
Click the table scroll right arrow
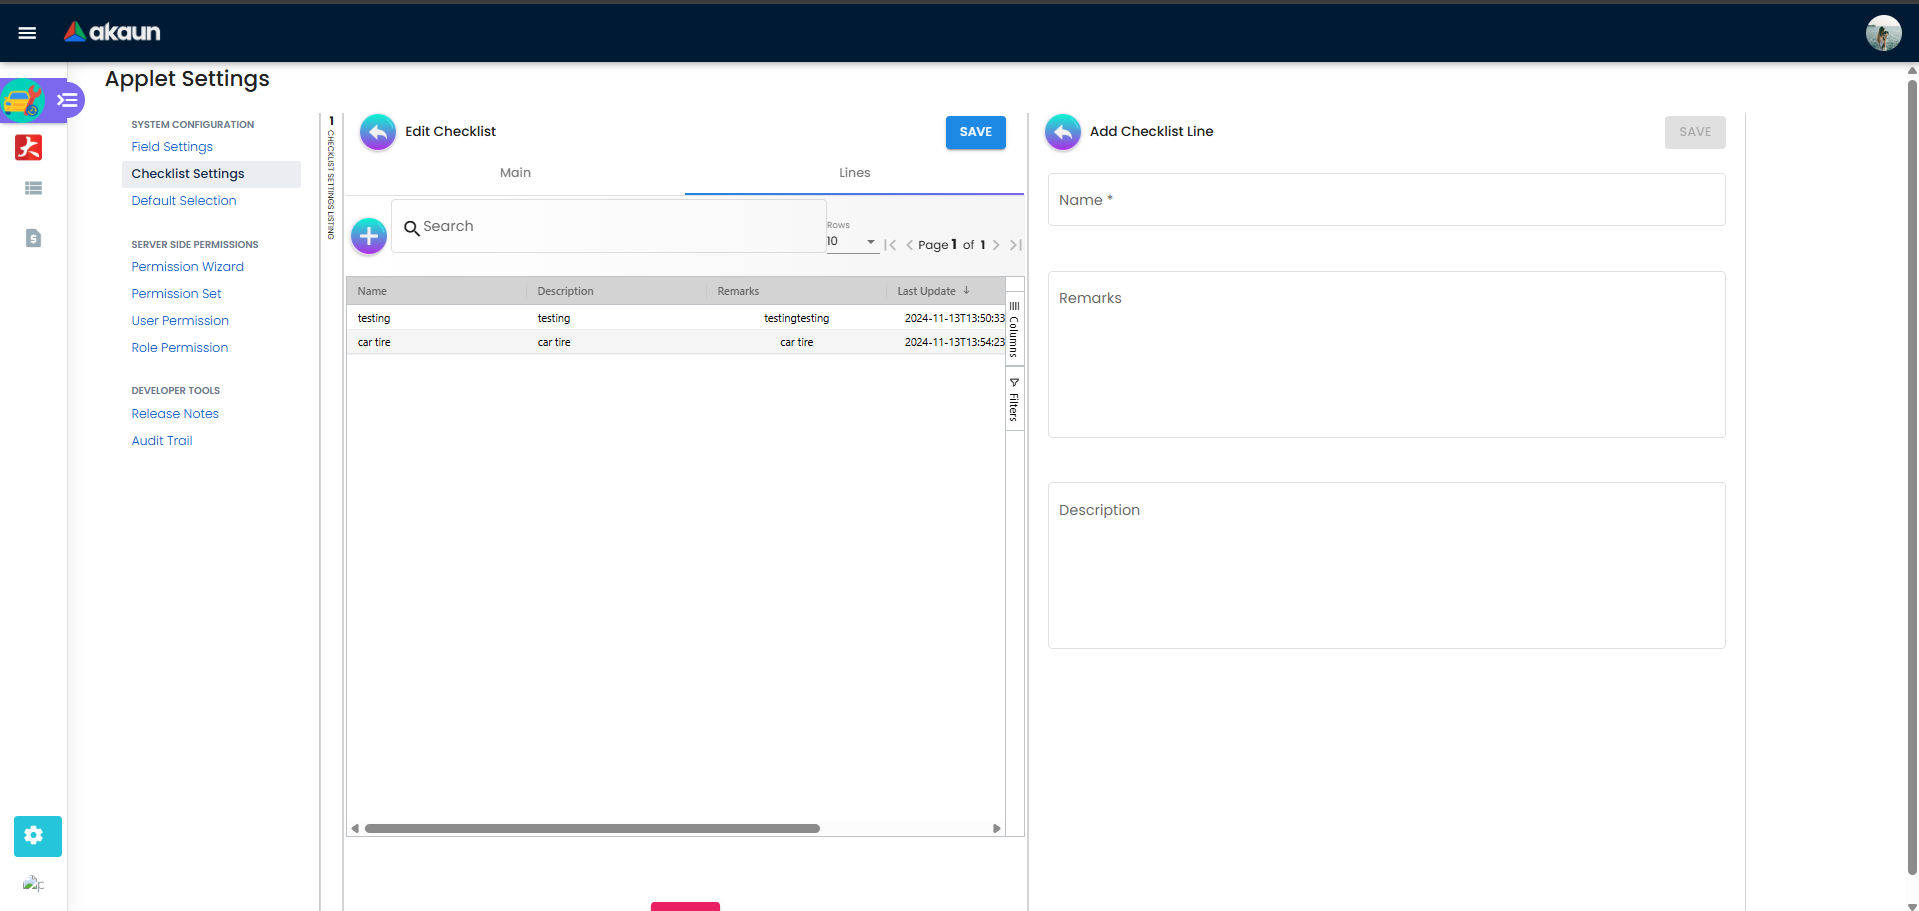[x=996, y=828]
